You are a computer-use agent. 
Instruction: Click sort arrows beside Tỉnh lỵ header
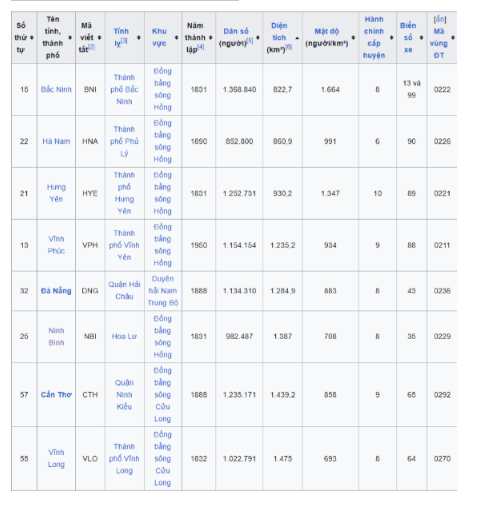click(139, 38)
